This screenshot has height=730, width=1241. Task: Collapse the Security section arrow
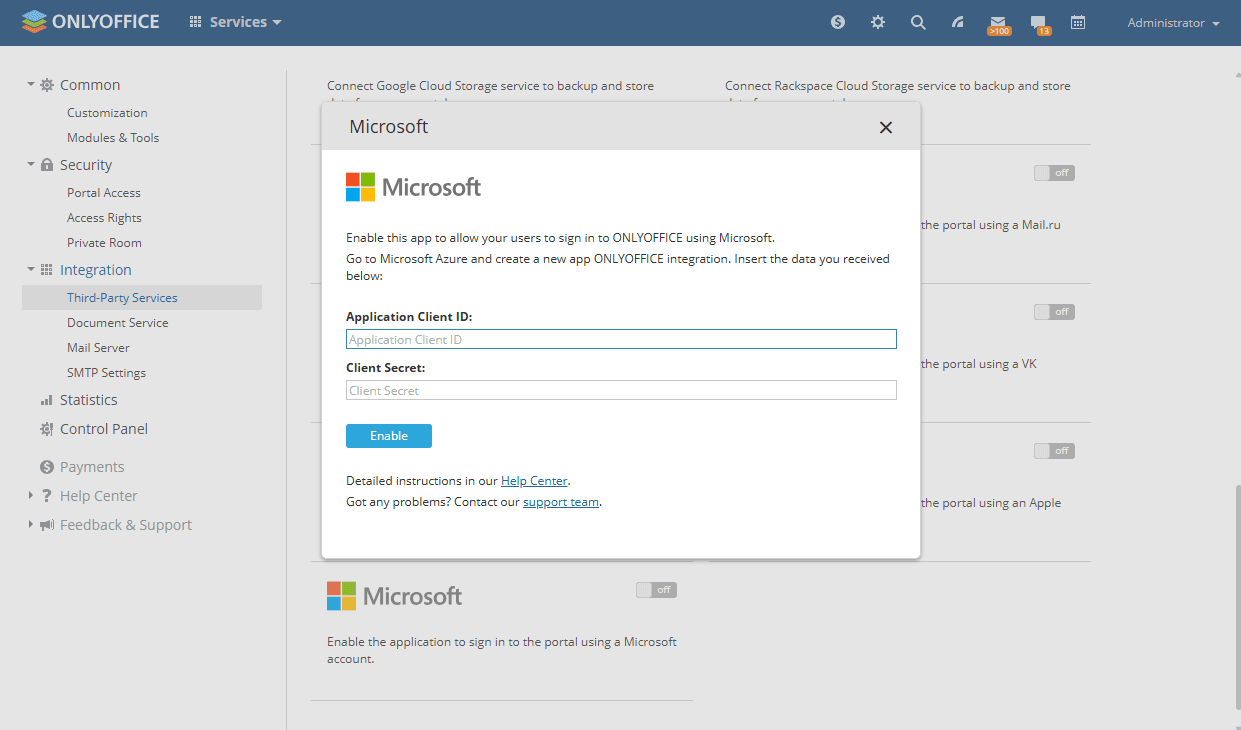[31, 165]
